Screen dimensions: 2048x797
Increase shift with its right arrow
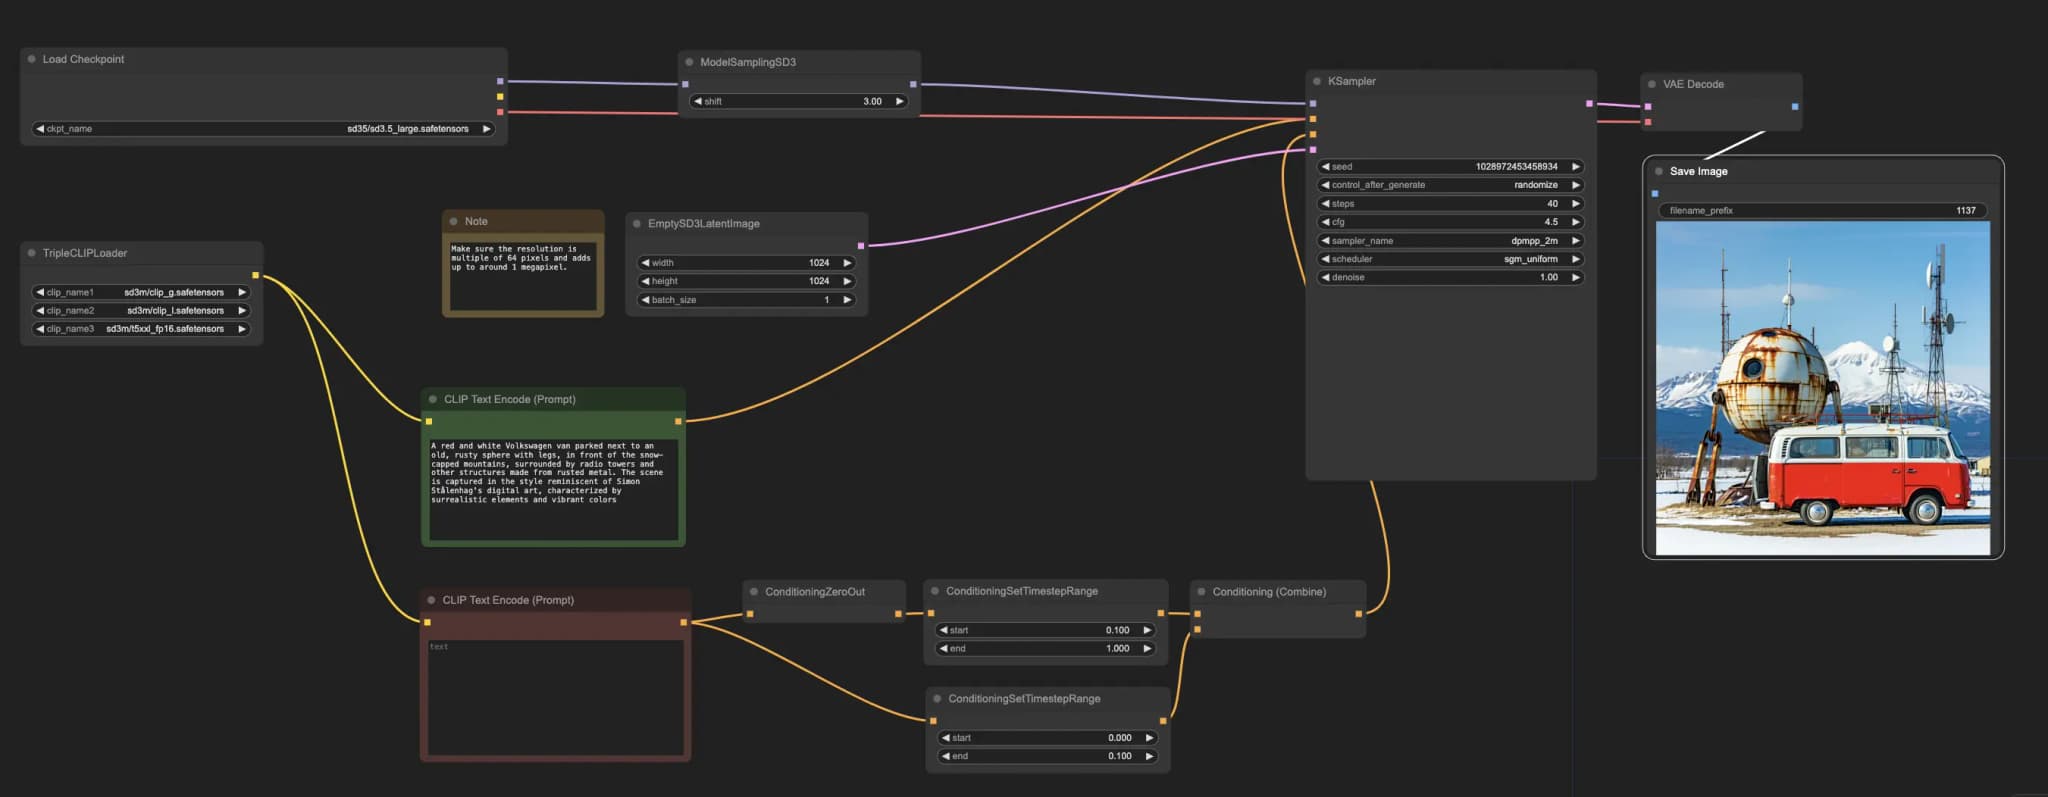click(899, 101)
